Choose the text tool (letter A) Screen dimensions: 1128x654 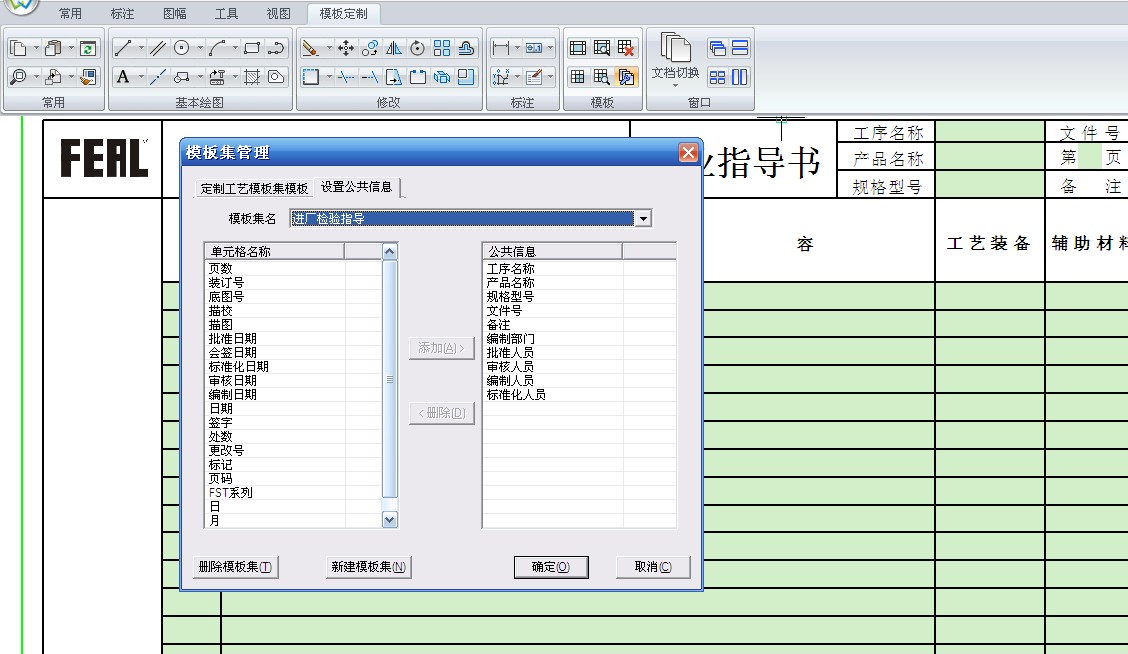click(x=122, y=77)
